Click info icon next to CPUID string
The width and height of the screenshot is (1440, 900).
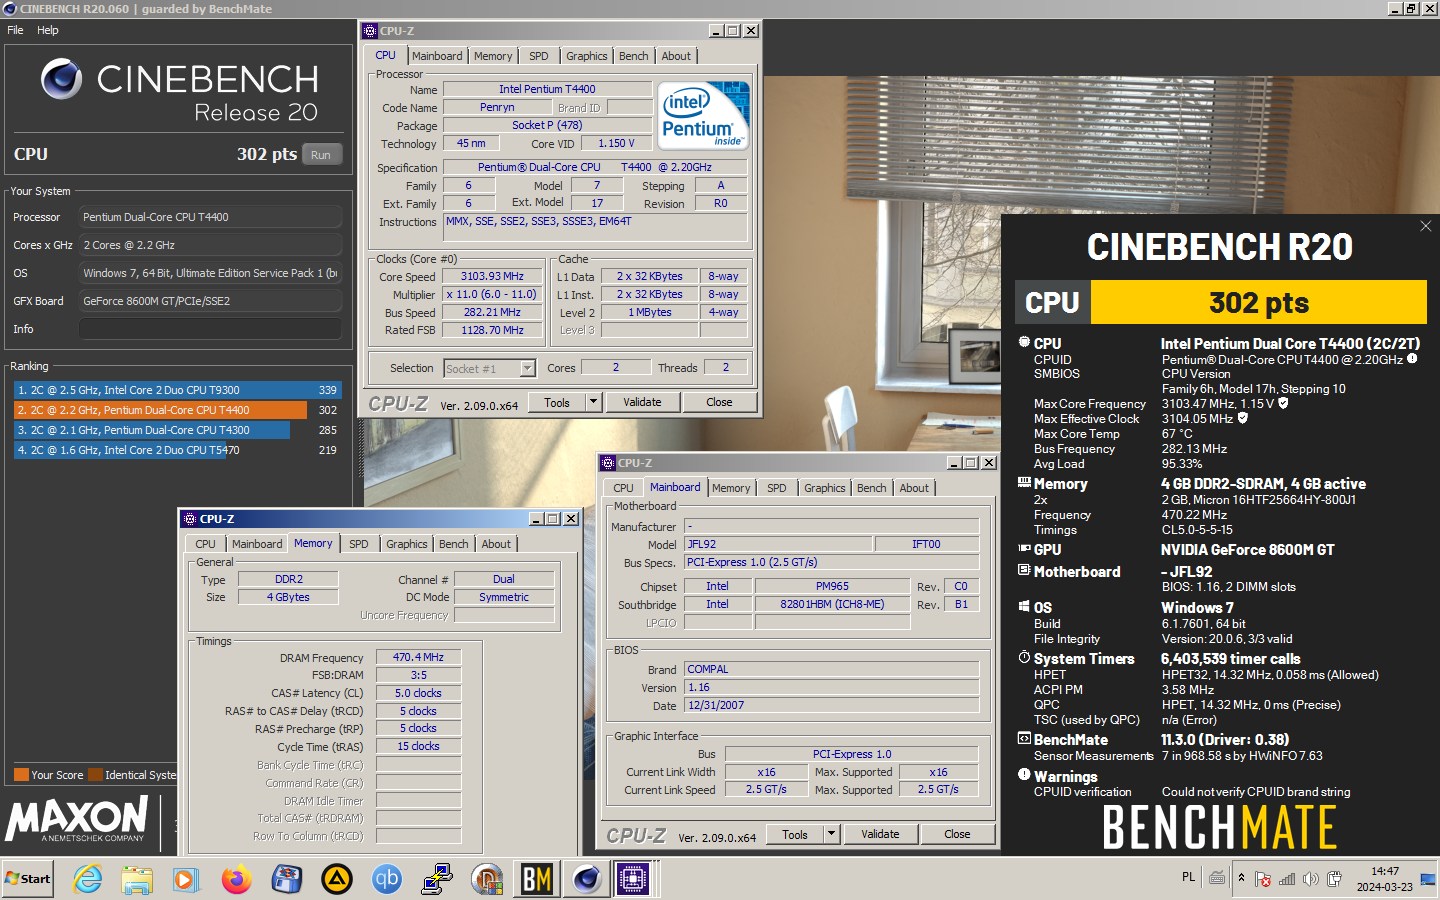pyautogui.click(x=1412, y=358)
